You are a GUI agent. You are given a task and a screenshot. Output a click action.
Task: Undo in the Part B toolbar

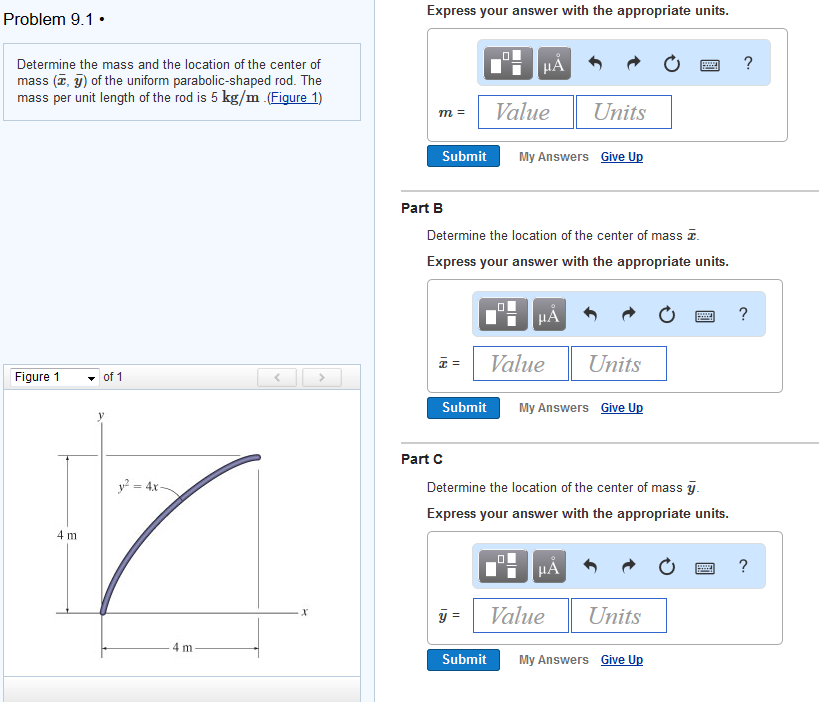(590, 314)
